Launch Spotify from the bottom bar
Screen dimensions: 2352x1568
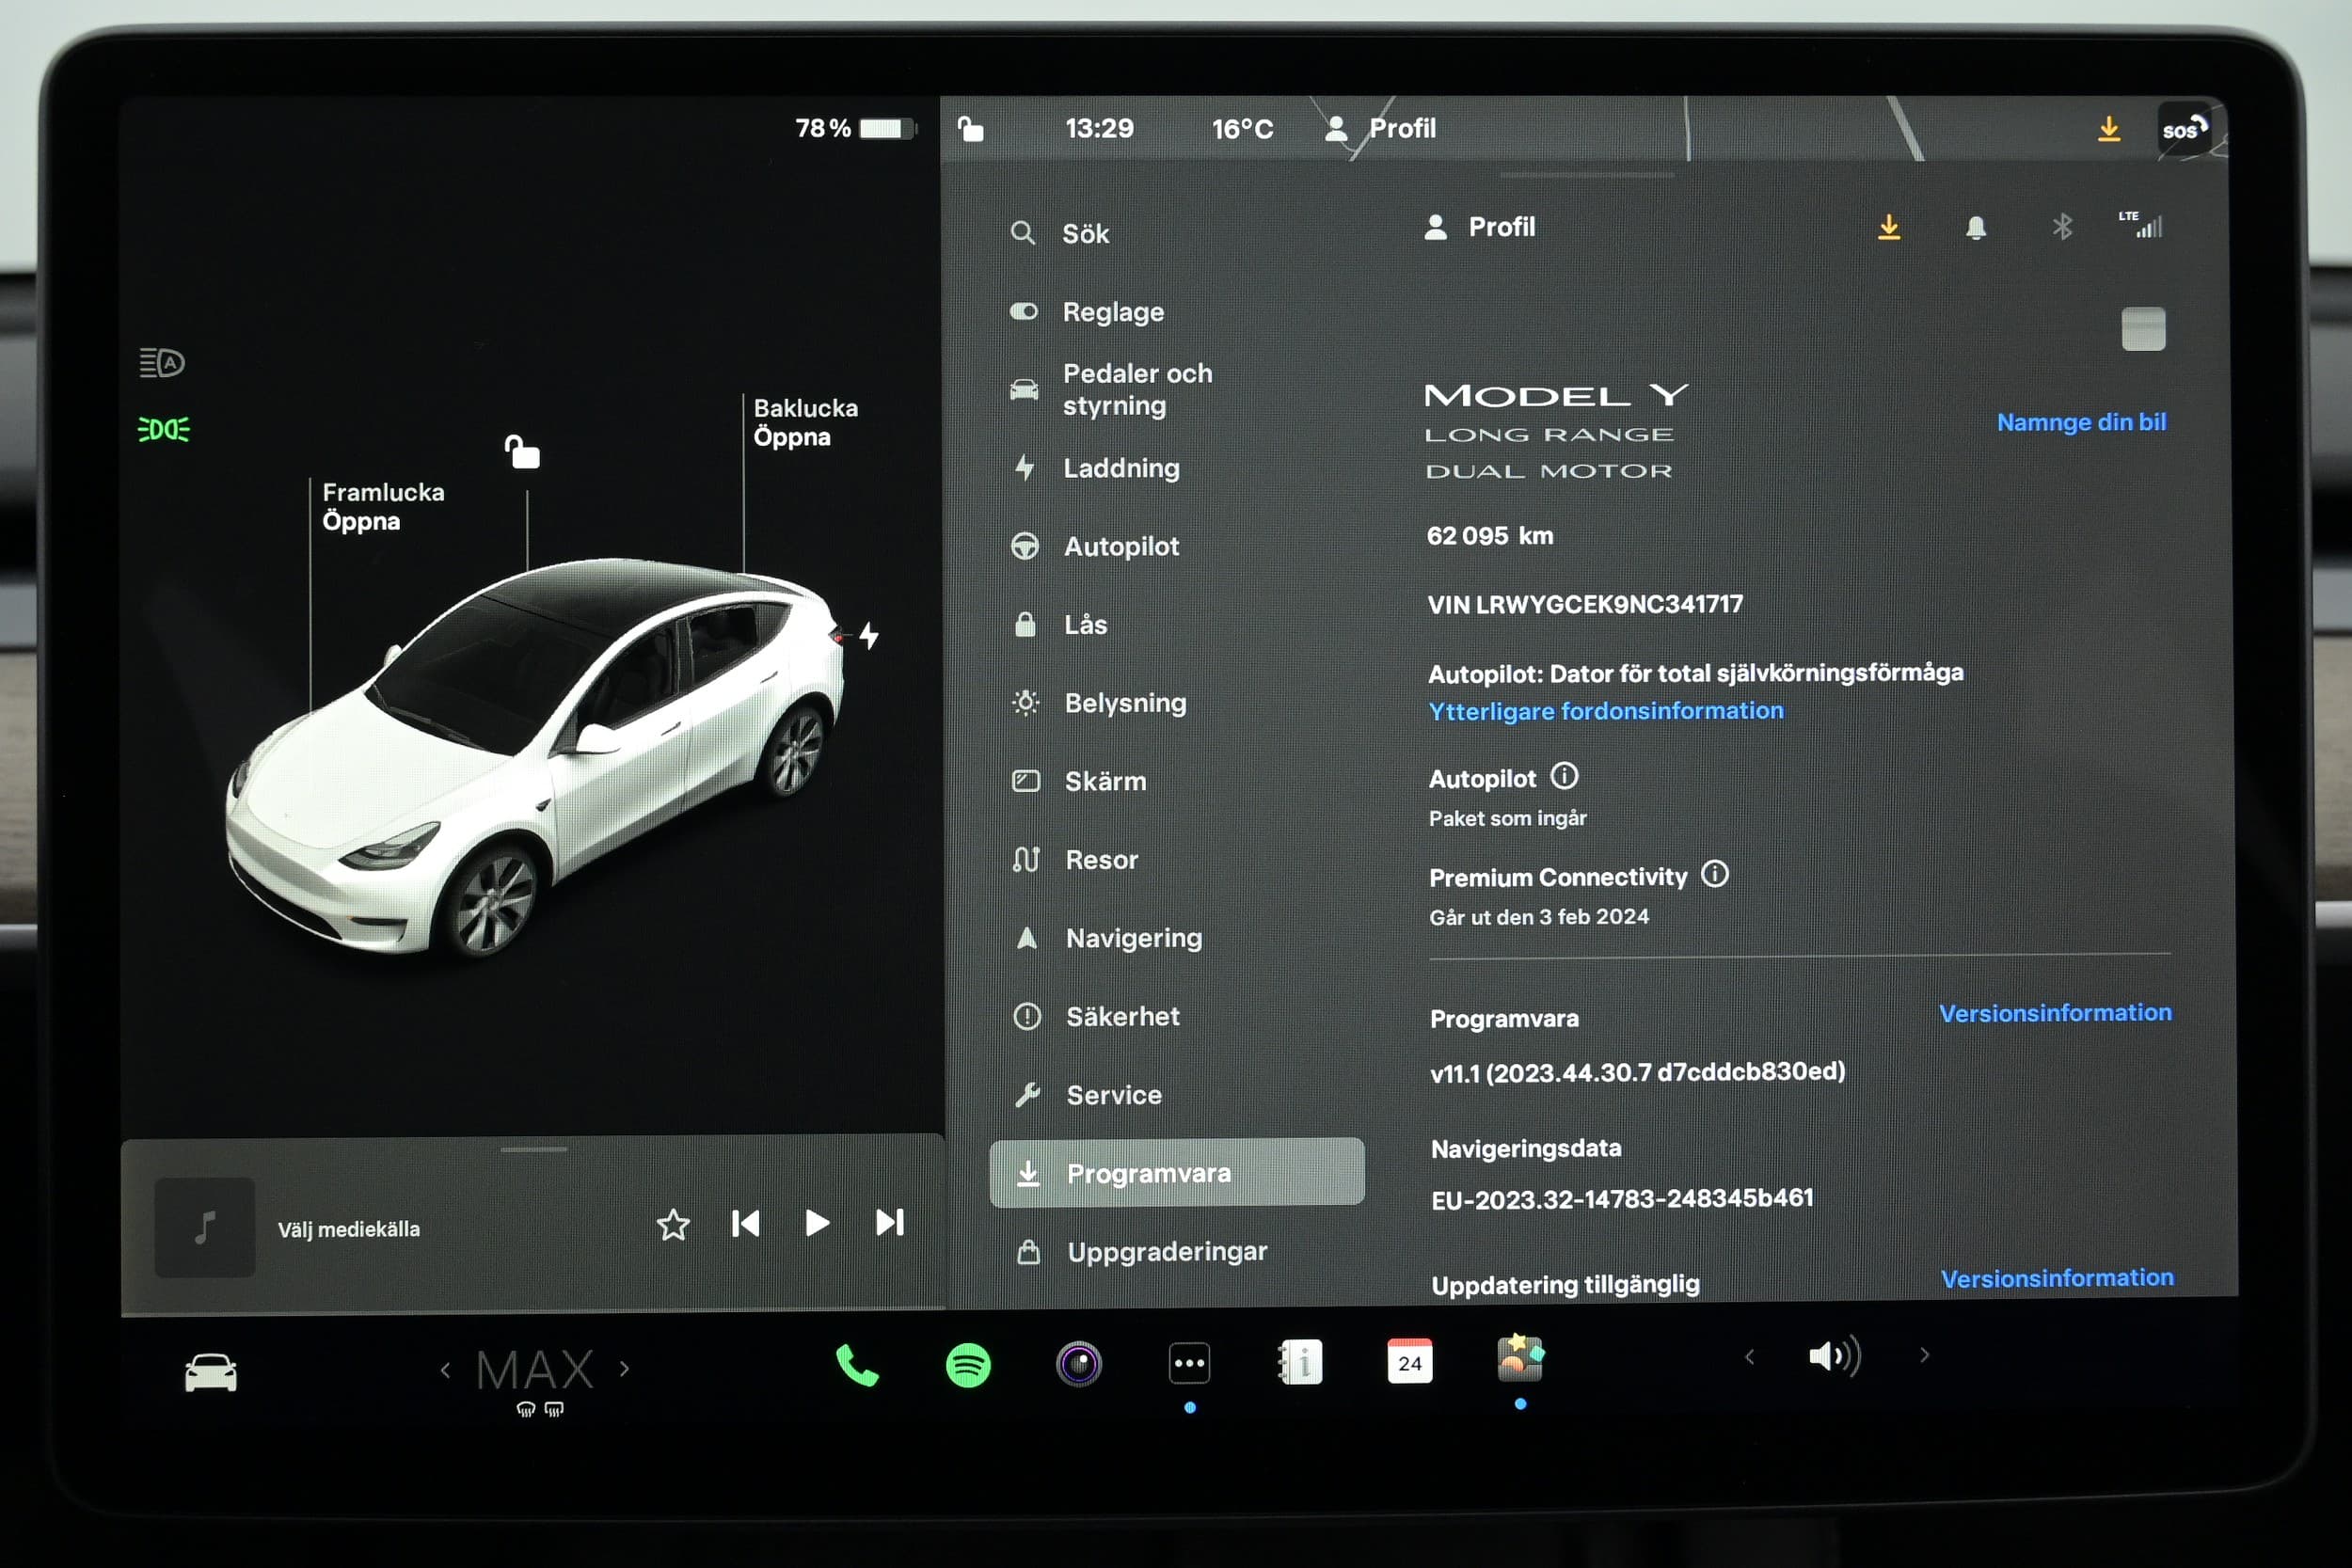click(x=968, y=1365)
